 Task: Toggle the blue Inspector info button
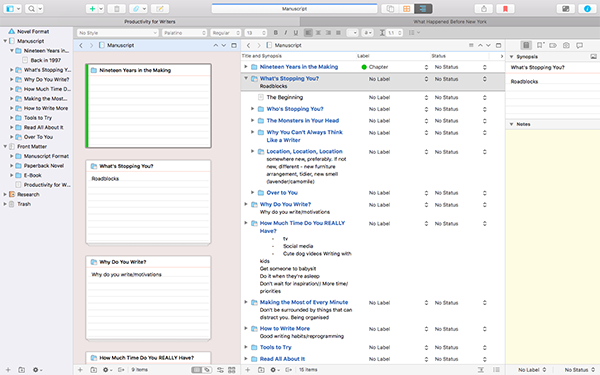tap(587, 8)
